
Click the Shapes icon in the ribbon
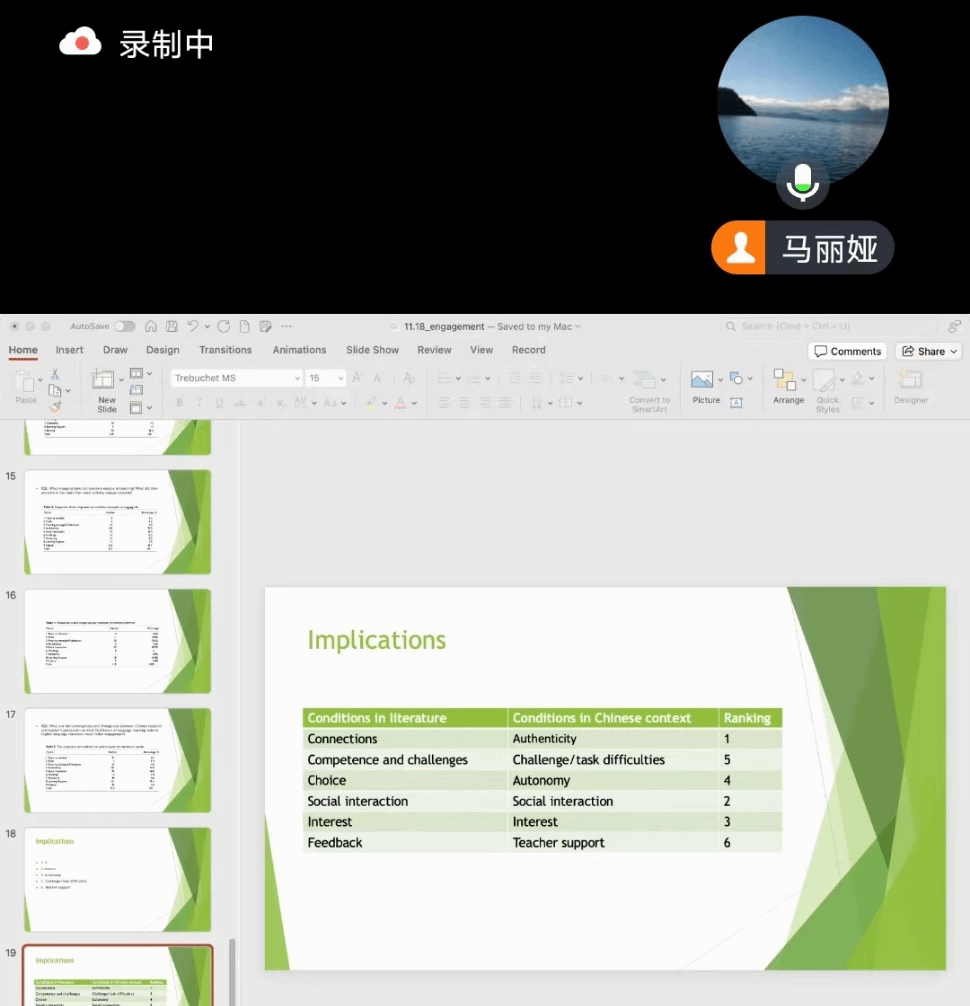(737, 378)
